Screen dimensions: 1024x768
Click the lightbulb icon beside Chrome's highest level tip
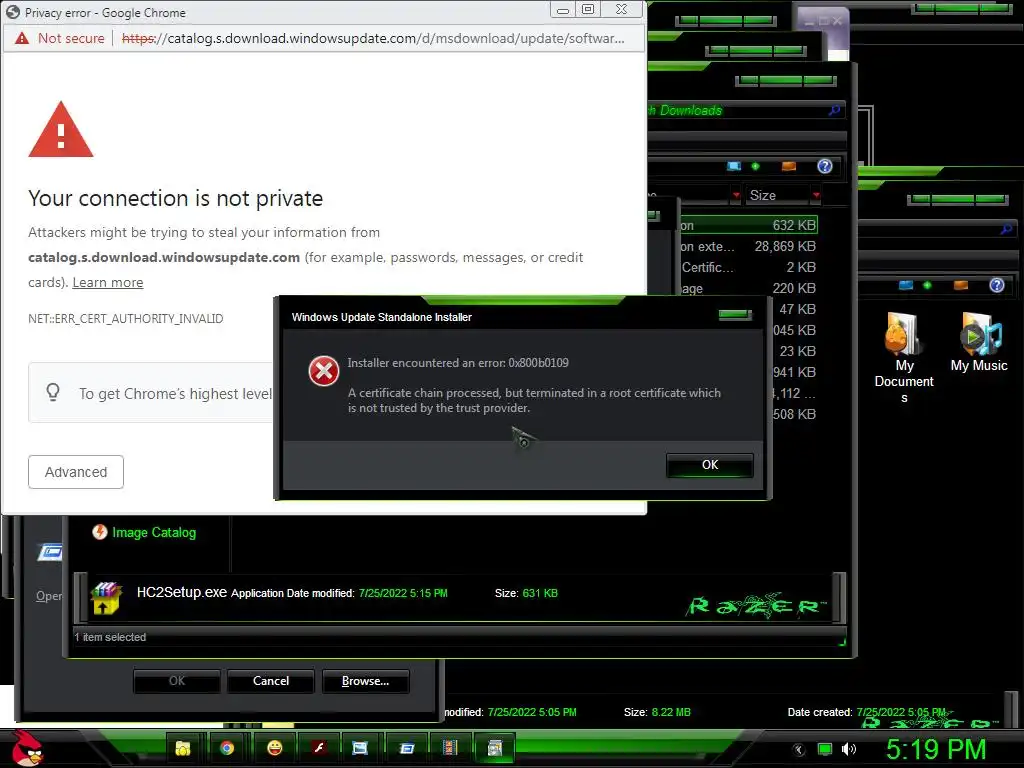pyautogui.click(x=53, y=392)
